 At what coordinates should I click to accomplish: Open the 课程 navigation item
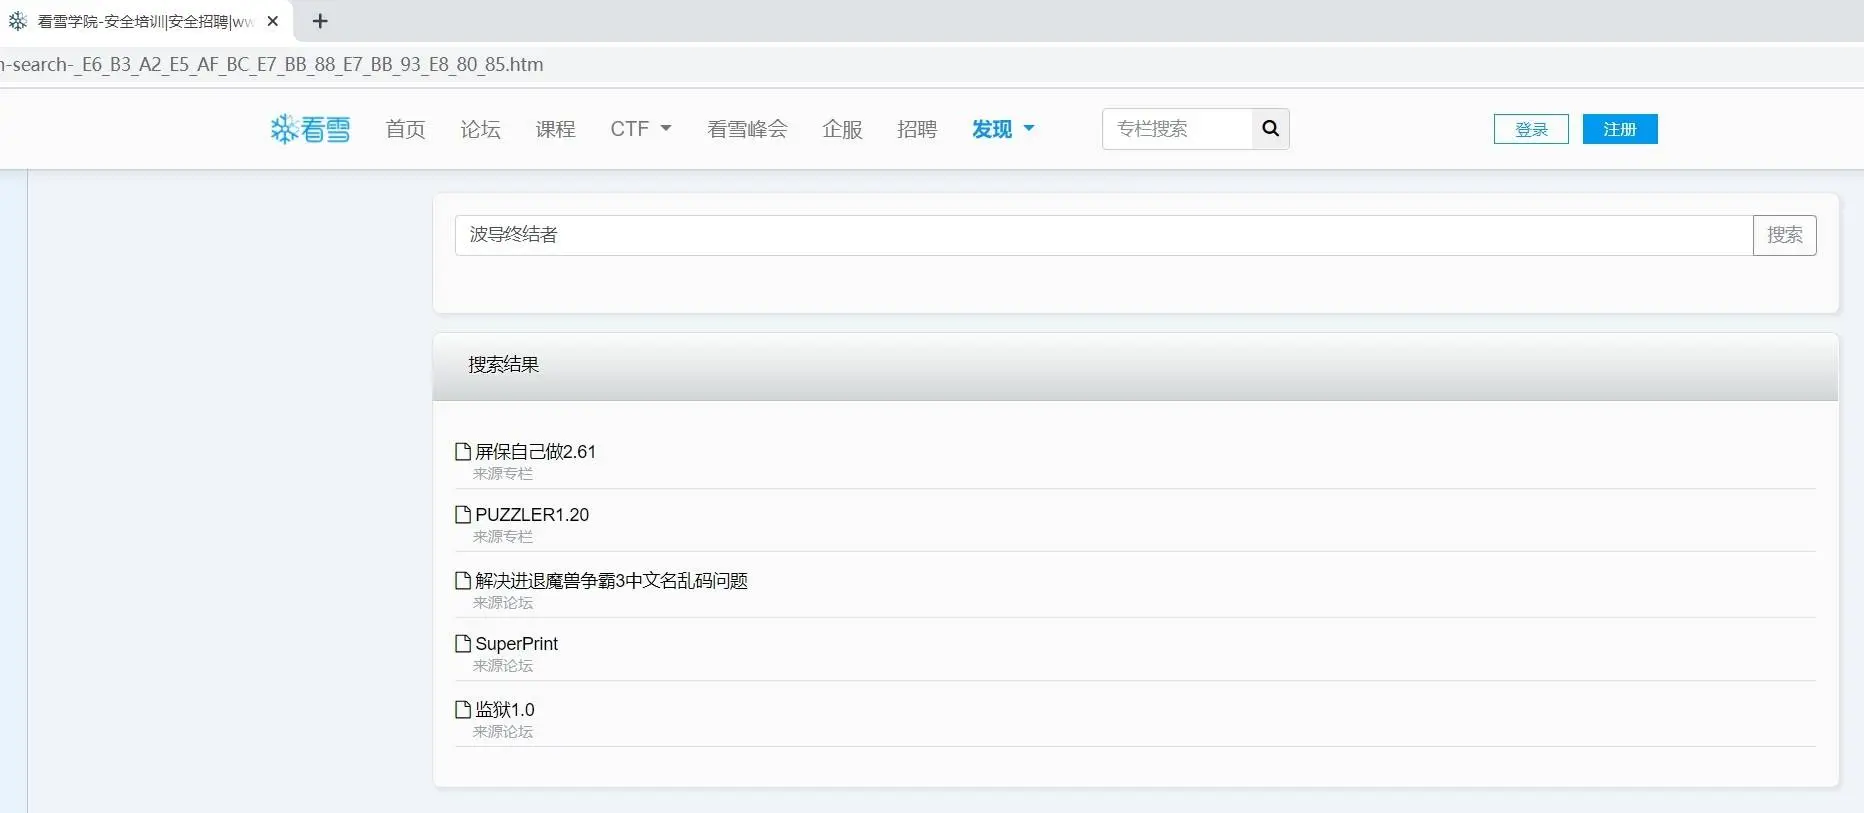coord(555,129)
